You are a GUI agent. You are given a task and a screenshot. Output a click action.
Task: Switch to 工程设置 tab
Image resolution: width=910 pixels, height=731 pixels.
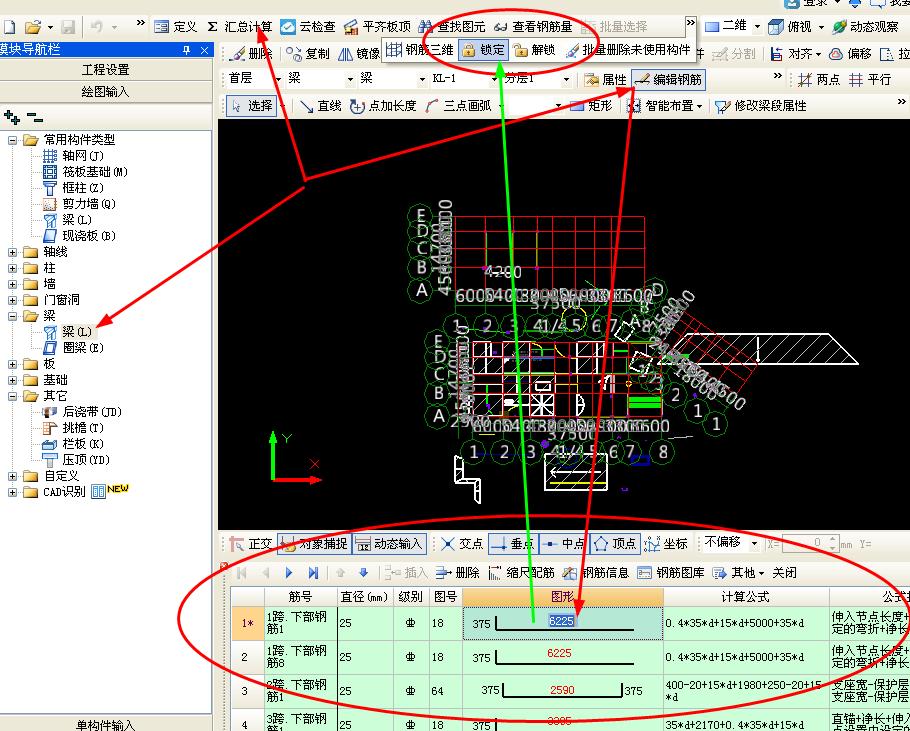coord(106,70)
